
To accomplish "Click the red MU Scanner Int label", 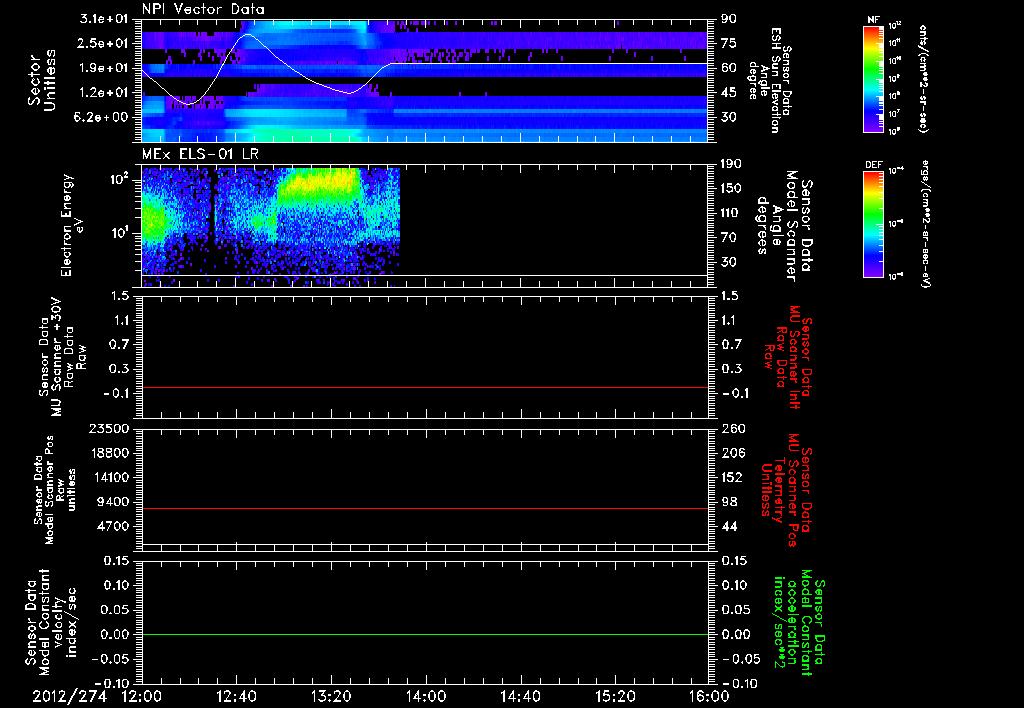I will tap(787, 357).
